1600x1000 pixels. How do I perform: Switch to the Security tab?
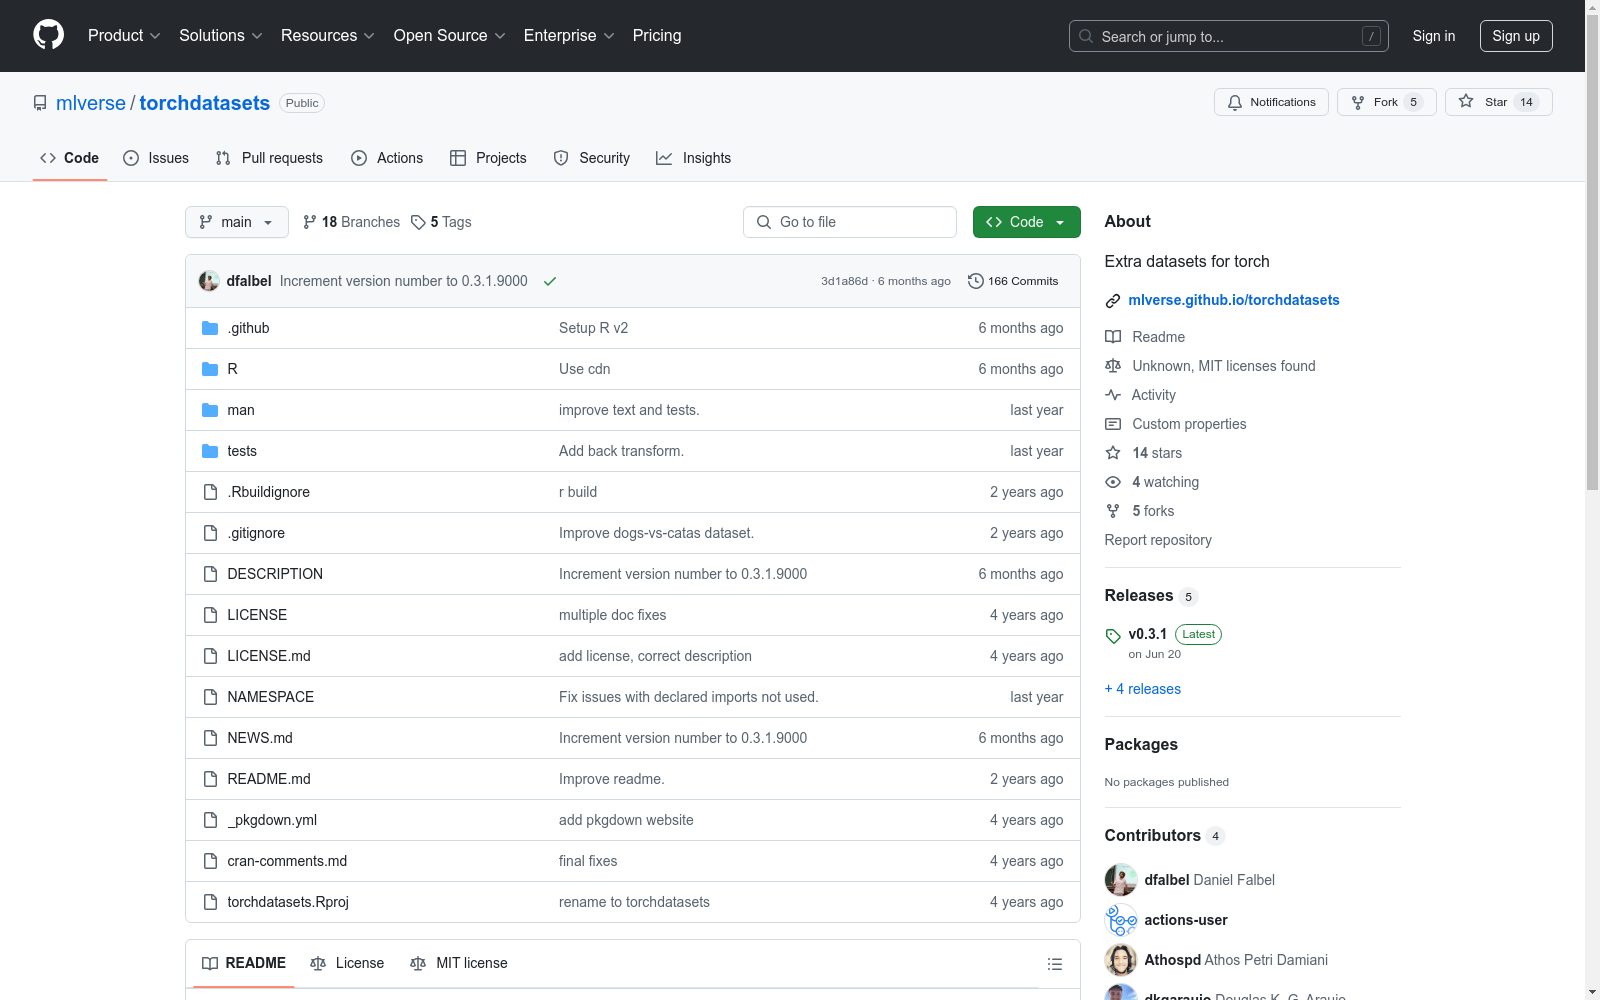[592, 158]
